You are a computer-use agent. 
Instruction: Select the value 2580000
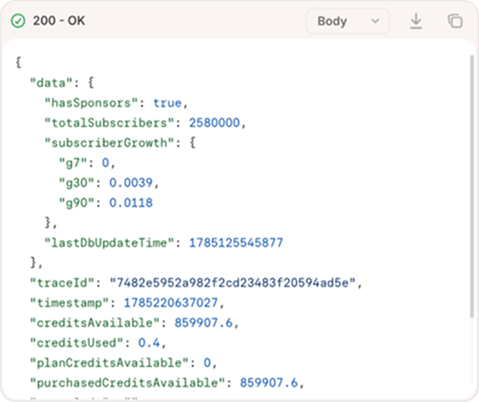tap(214, 123)
